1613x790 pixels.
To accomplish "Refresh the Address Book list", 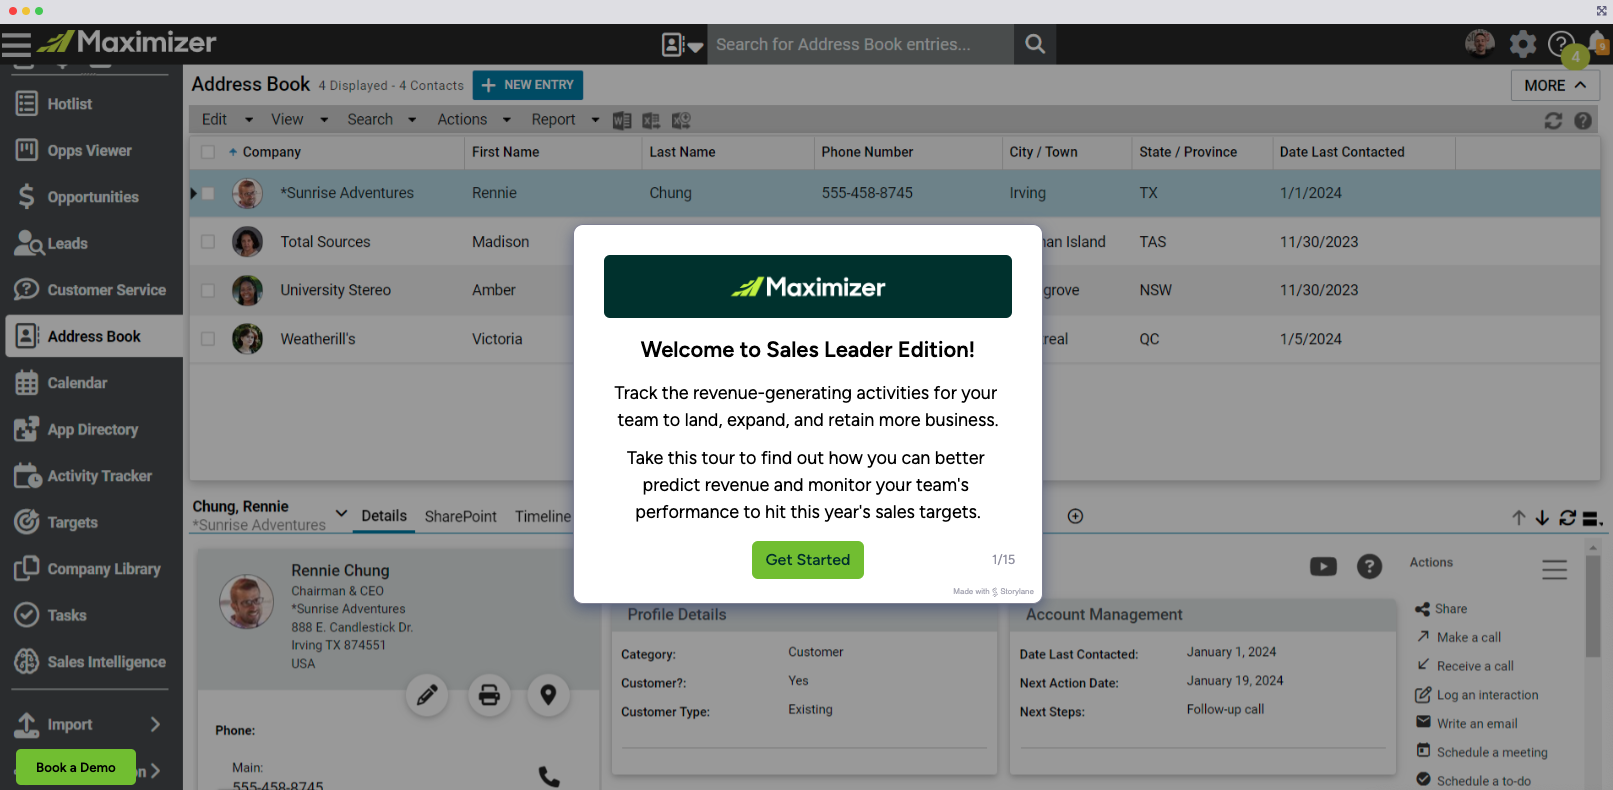I will [1553, 120].
